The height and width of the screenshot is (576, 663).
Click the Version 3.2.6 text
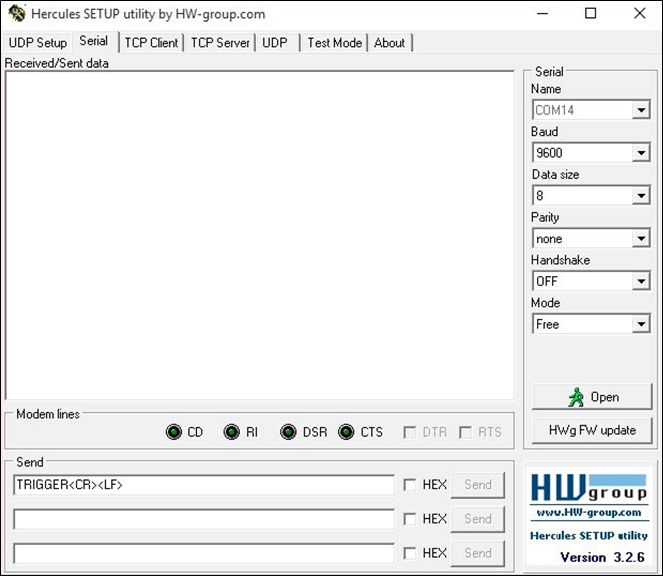pos(602,557)
